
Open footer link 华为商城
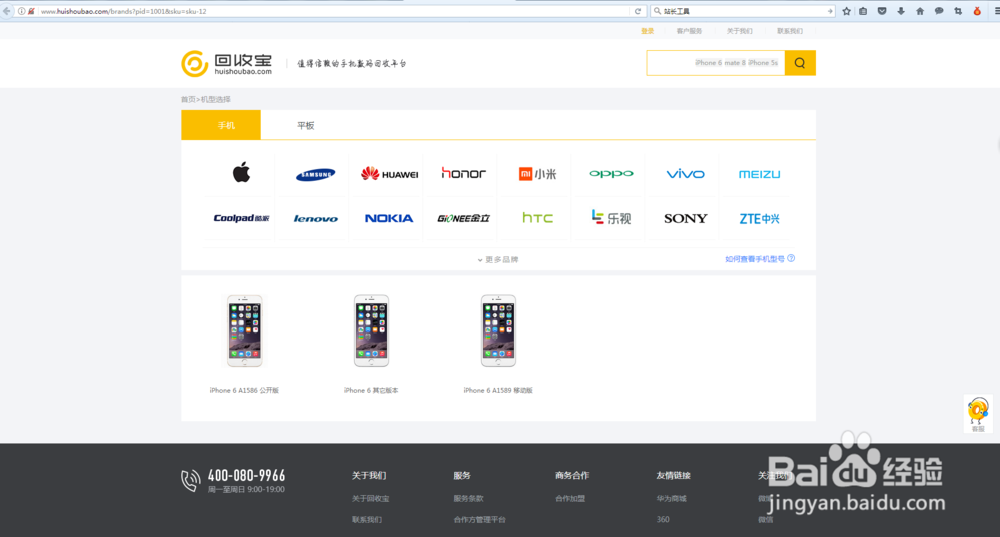[x=672, y=499]
